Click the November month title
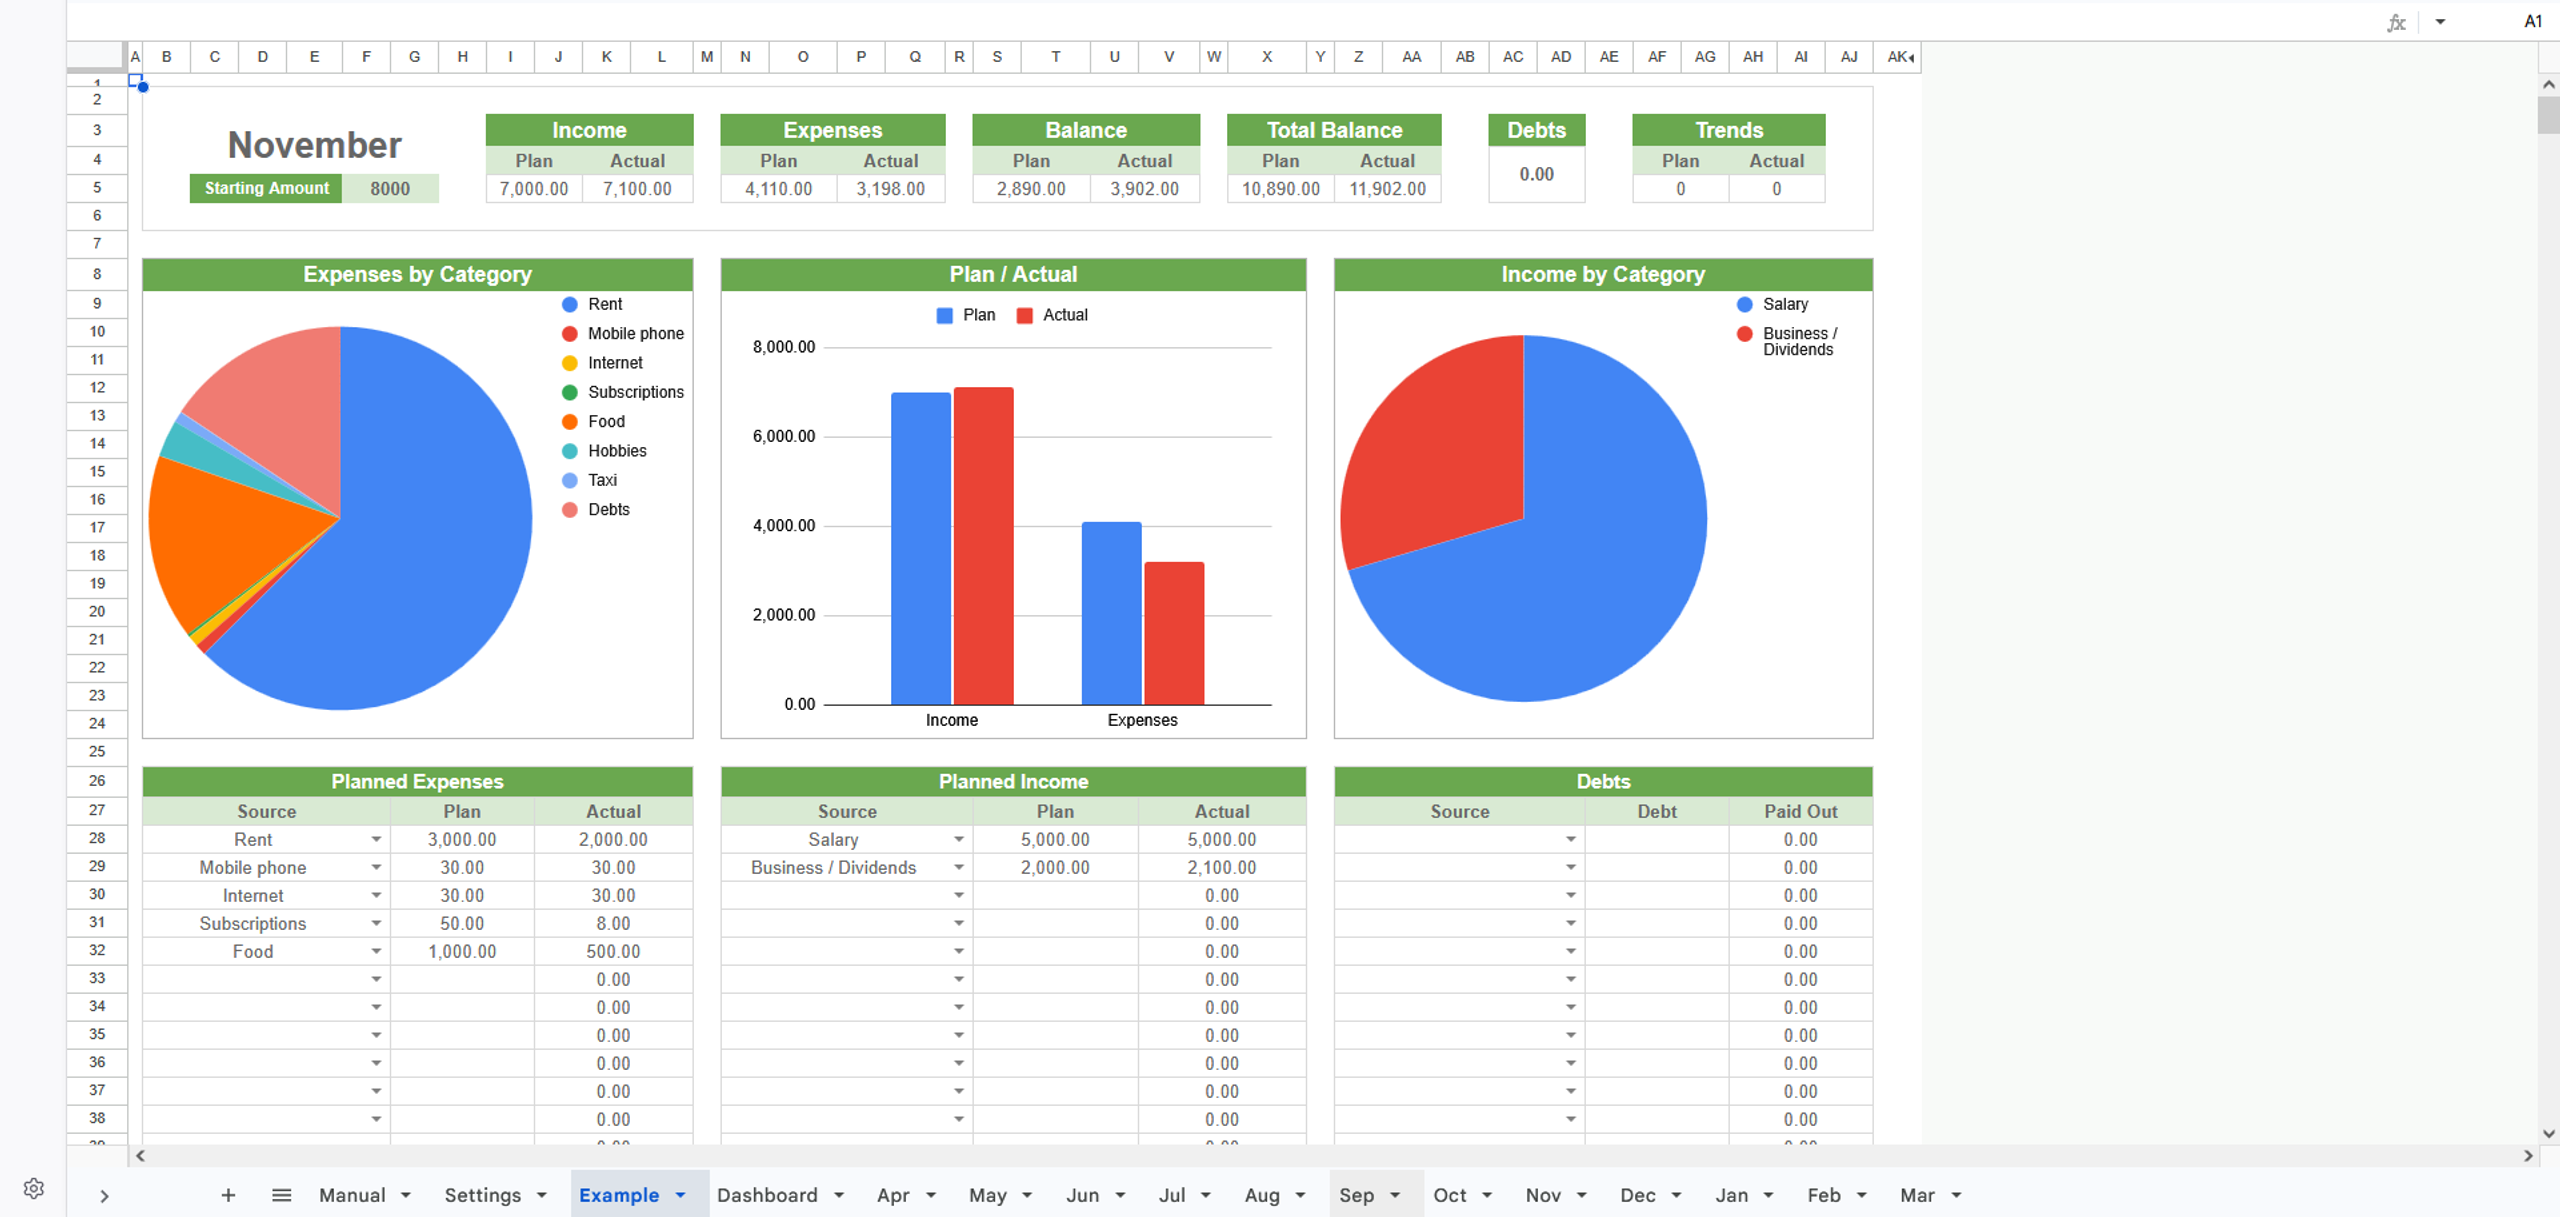 pyautogui.click(x=314, y=145)
